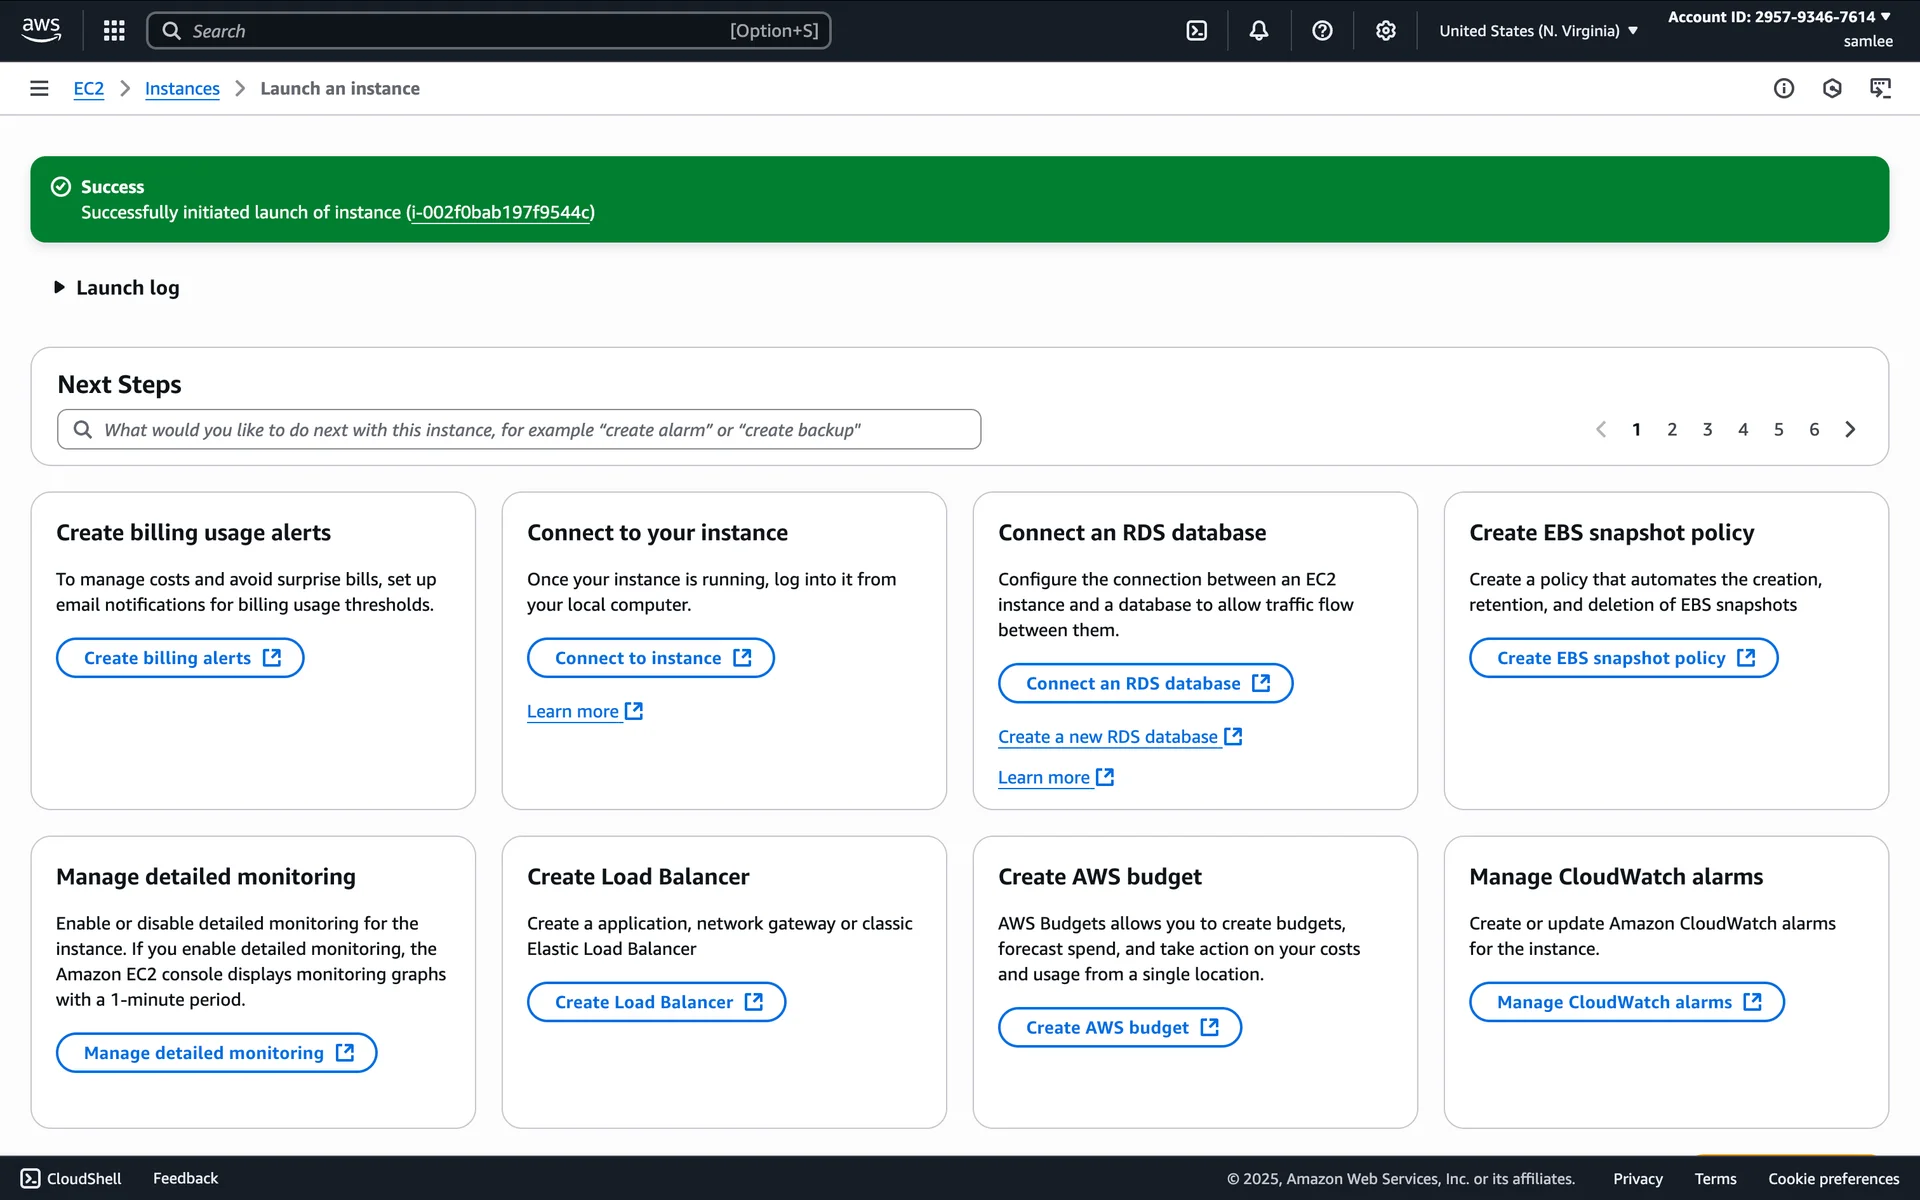The width and height of the screenshot is (1920, 1200).
Task: Expand the Launch log section
Action: click(x=118, y=288)
